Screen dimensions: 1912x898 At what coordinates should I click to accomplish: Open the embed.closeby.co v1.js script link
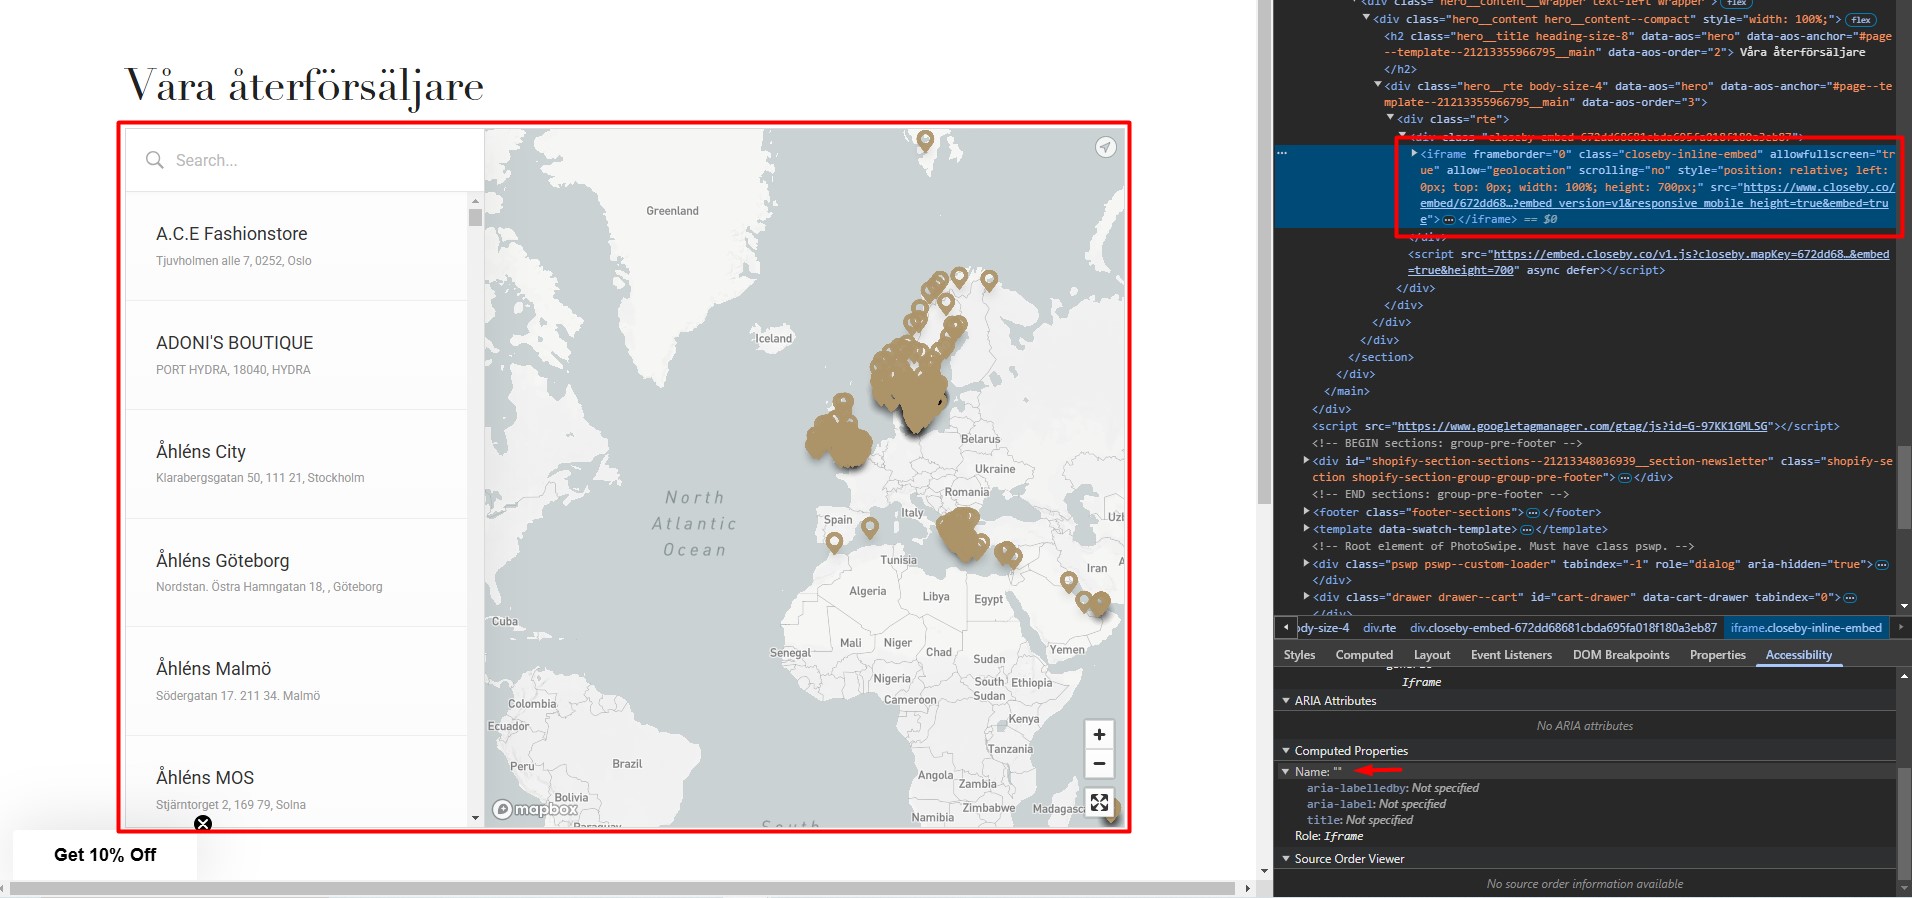click(x=1648, y=262)
